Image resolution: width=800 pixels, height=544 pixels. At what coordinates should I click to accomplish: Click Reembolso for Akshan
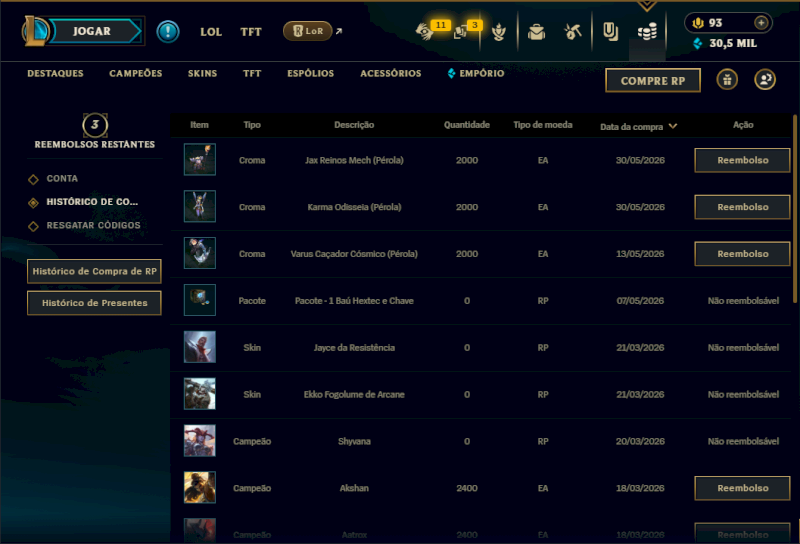742,488
